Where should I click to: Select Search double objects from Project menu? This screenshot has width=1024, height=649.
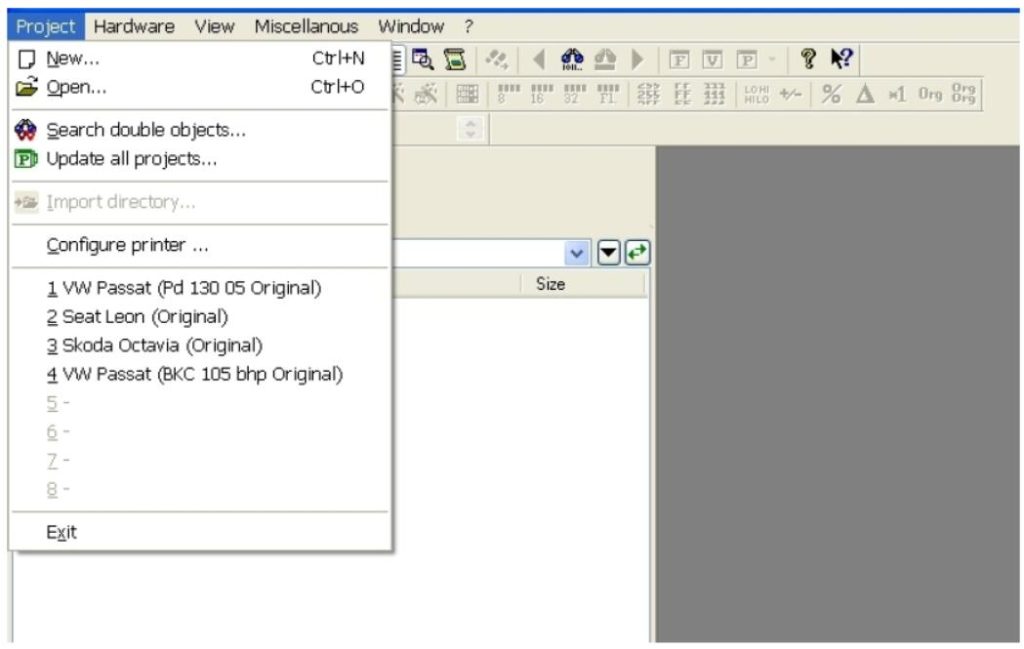pyautogui.click(x=147, y=130)
